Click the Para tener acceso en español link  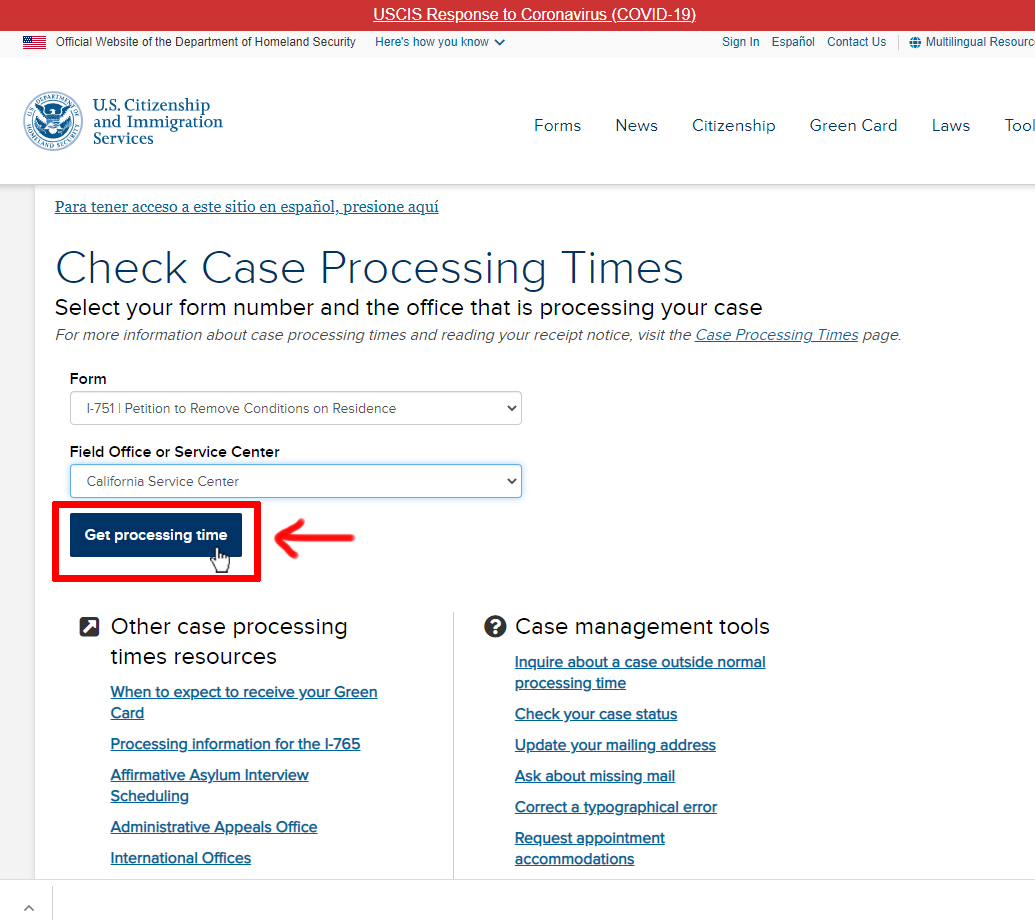click(x=246, y=207)
